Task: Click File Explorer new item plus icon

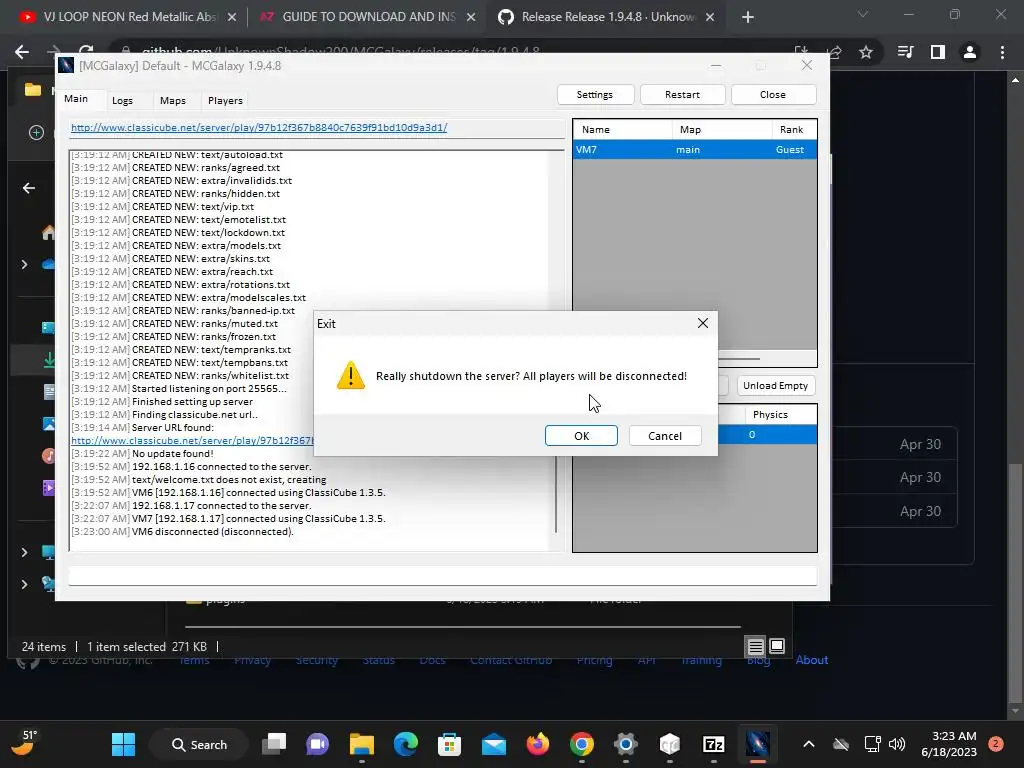Action: coord(37,133)
